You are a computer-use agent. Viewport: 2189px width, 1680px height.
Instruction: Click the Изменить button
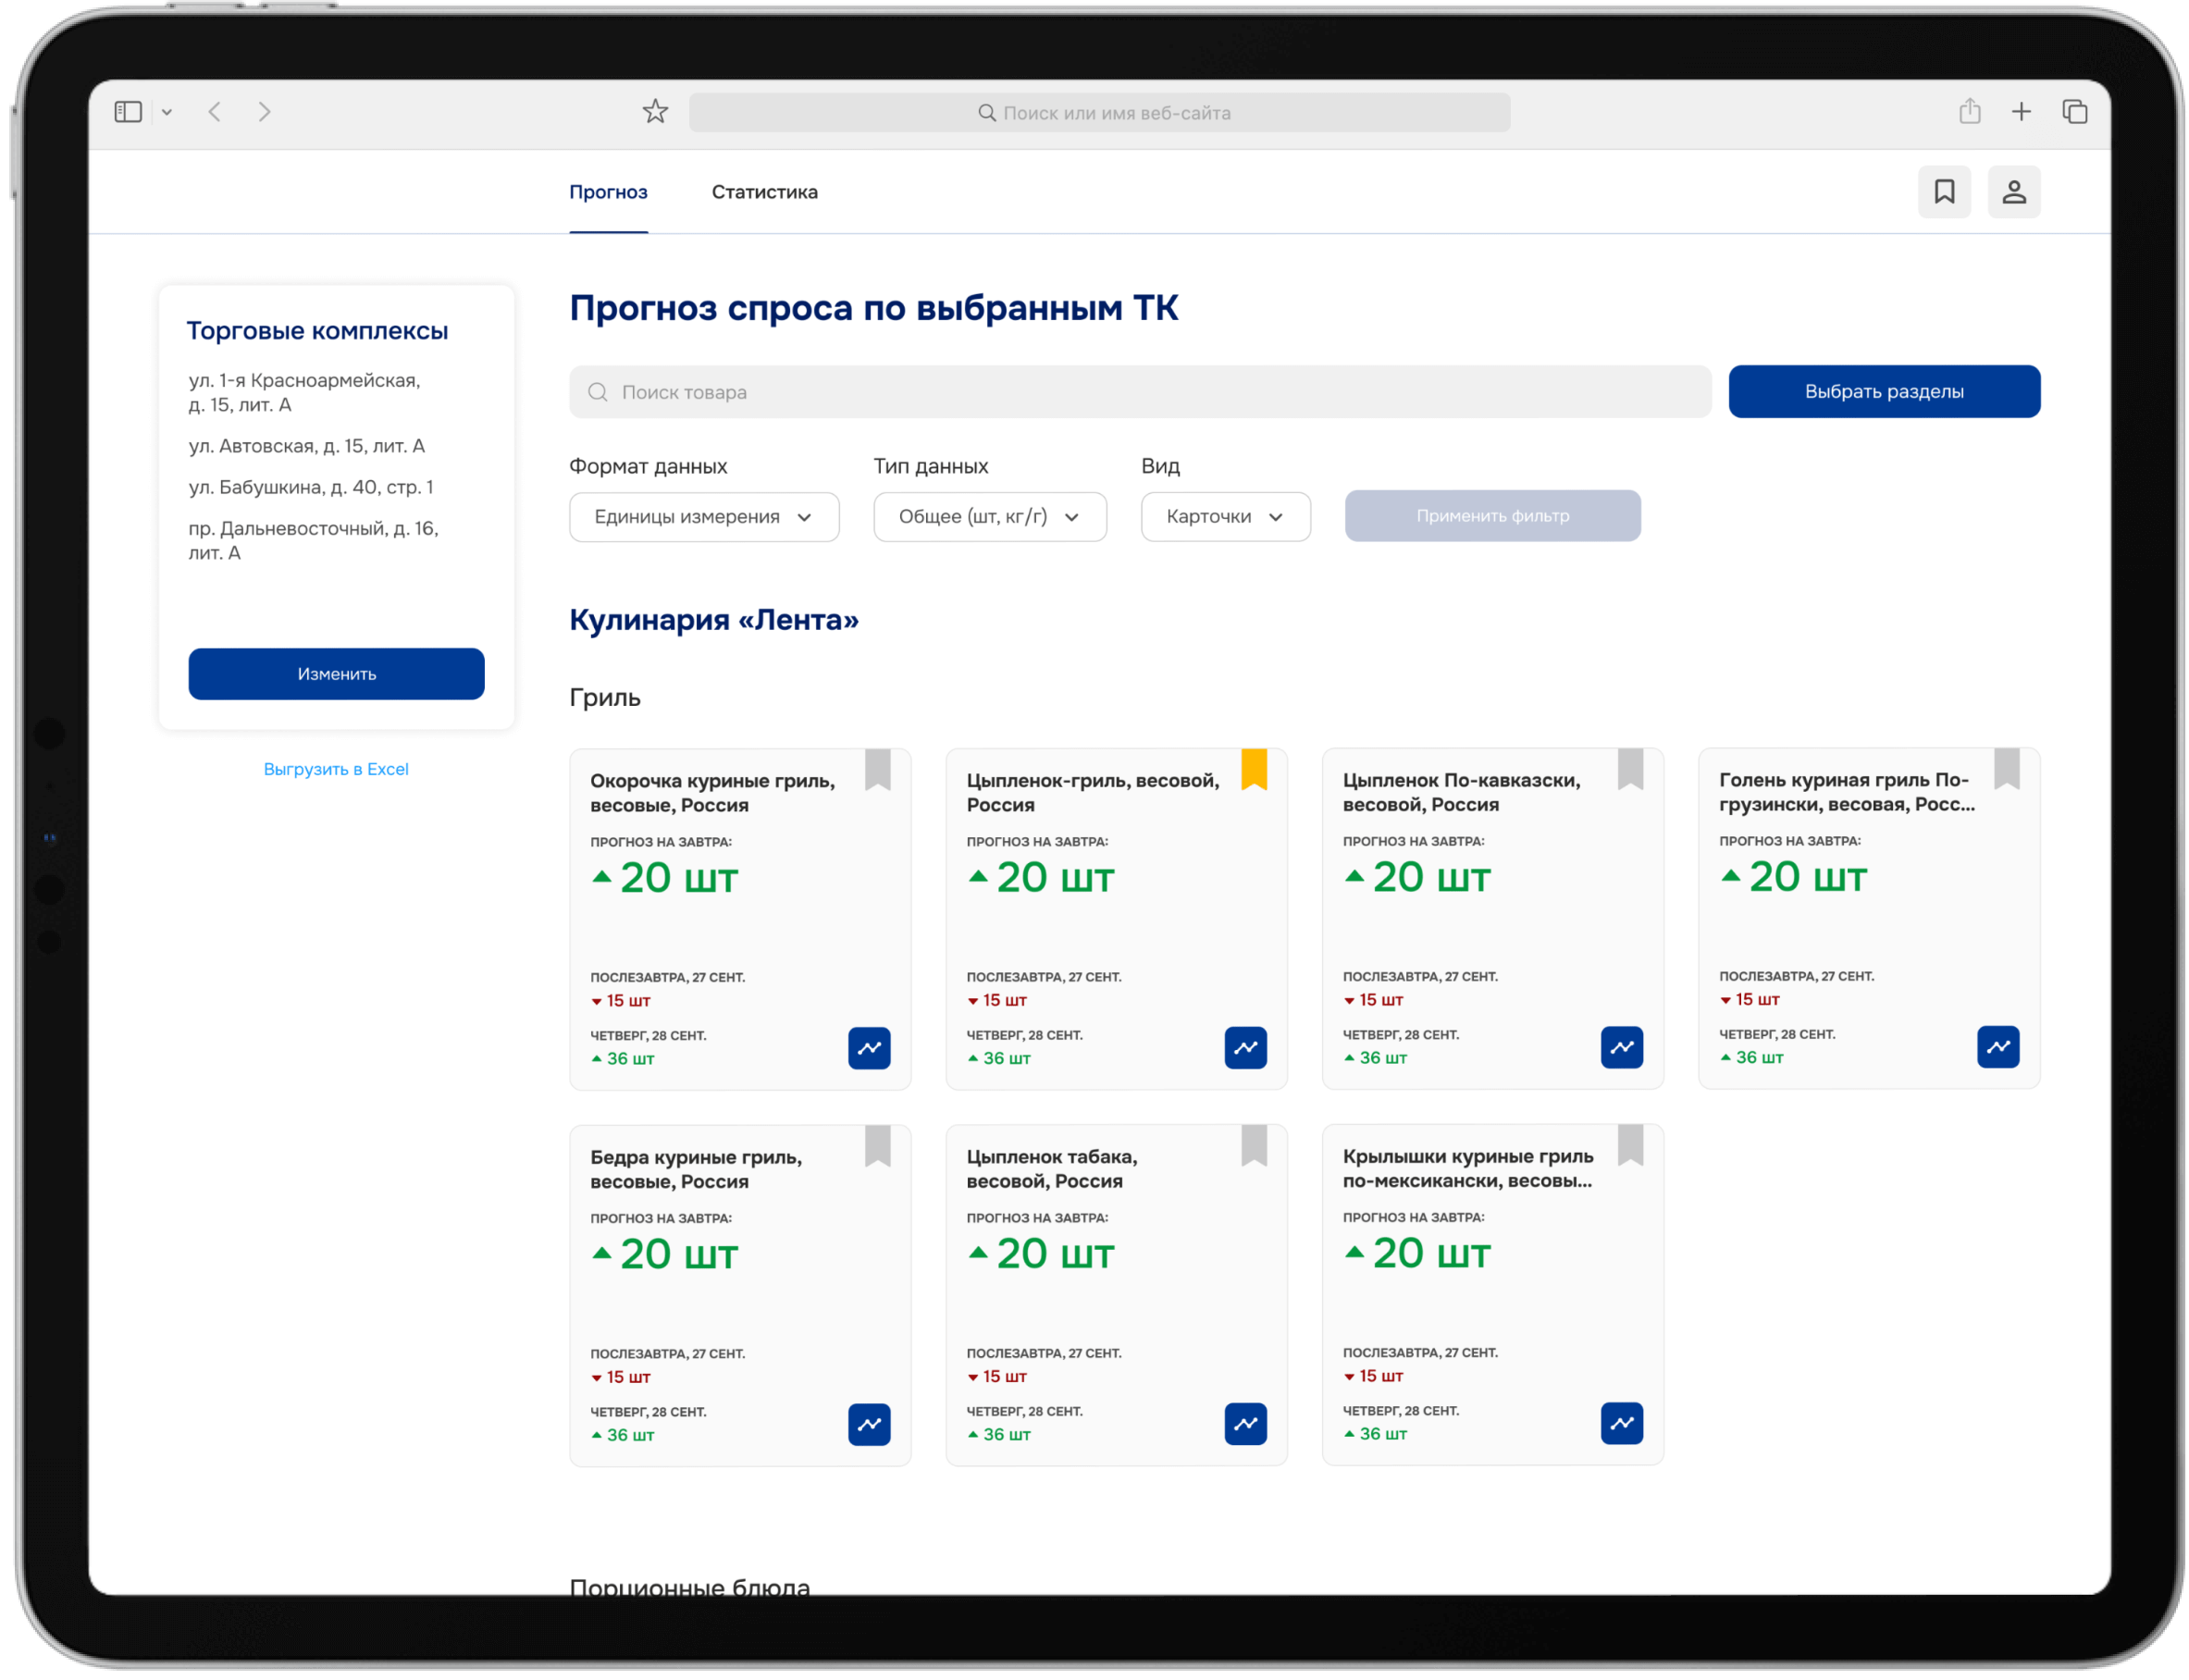(x=337, y=675)
